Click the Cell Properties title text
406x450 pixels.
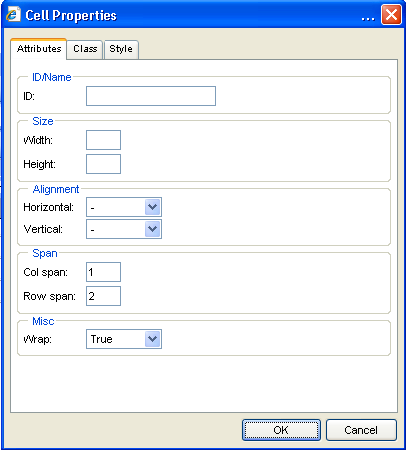coord(71,15)
